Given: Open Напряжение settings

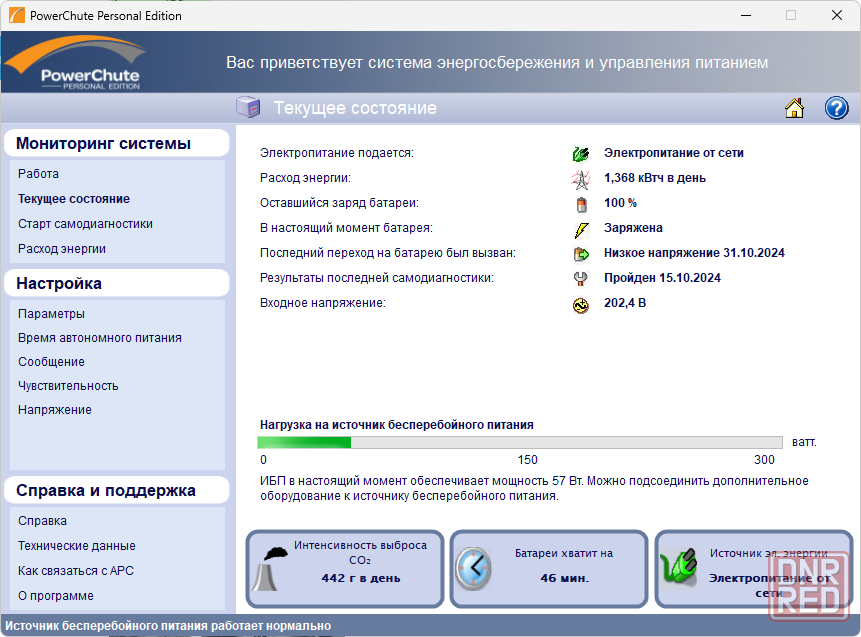Looking at the screenshot, I should (x=54, y=410).
